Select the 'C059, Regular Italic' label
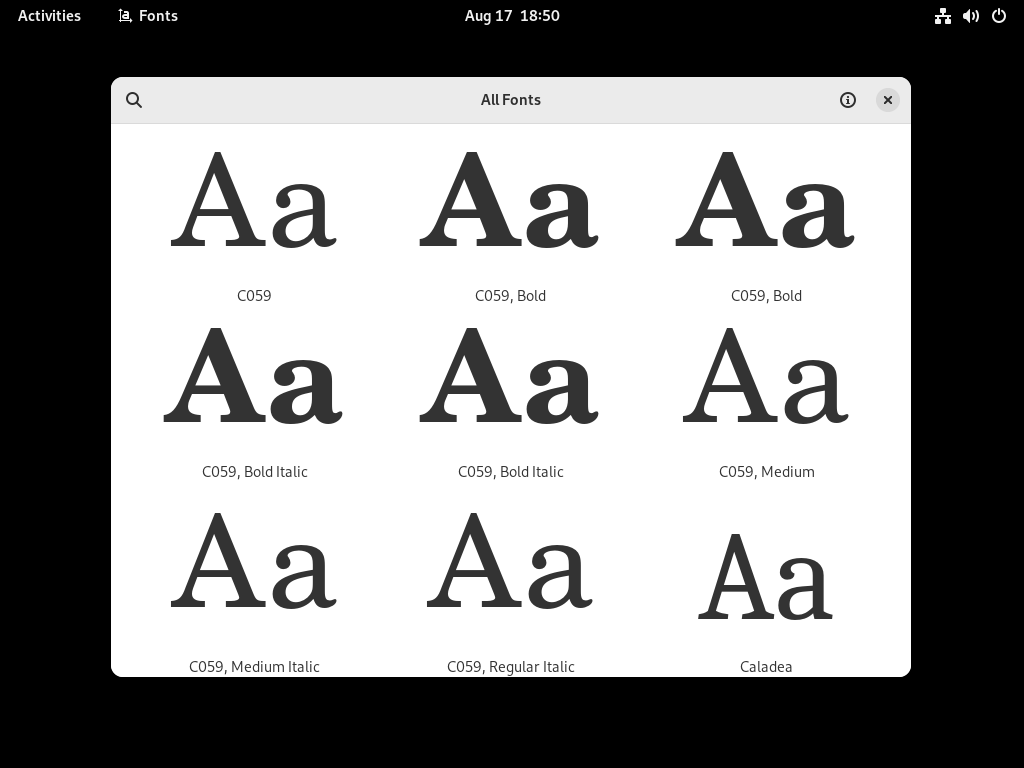Viewport: 1024px width, 768px height. pos(511,667)
